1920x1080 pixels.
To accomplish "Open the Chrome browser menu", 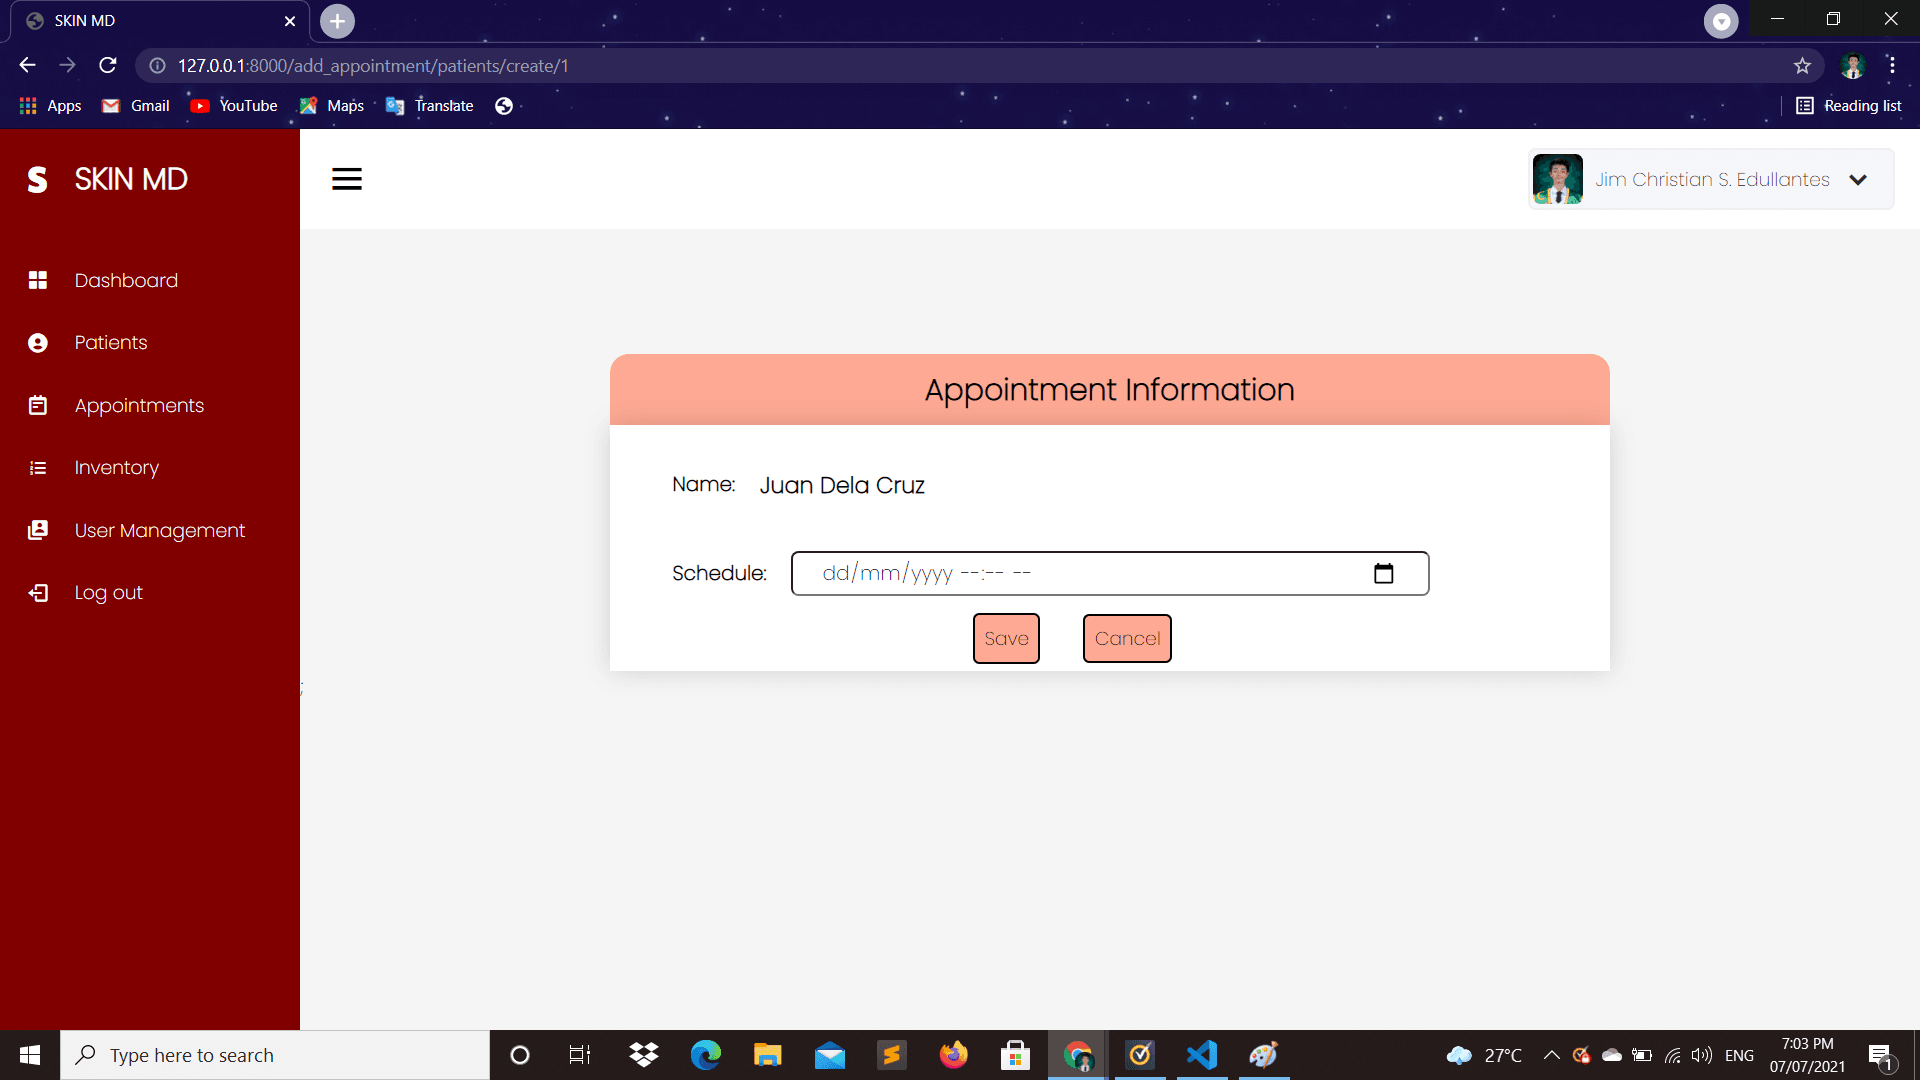I will click(x=1891, y=65).
